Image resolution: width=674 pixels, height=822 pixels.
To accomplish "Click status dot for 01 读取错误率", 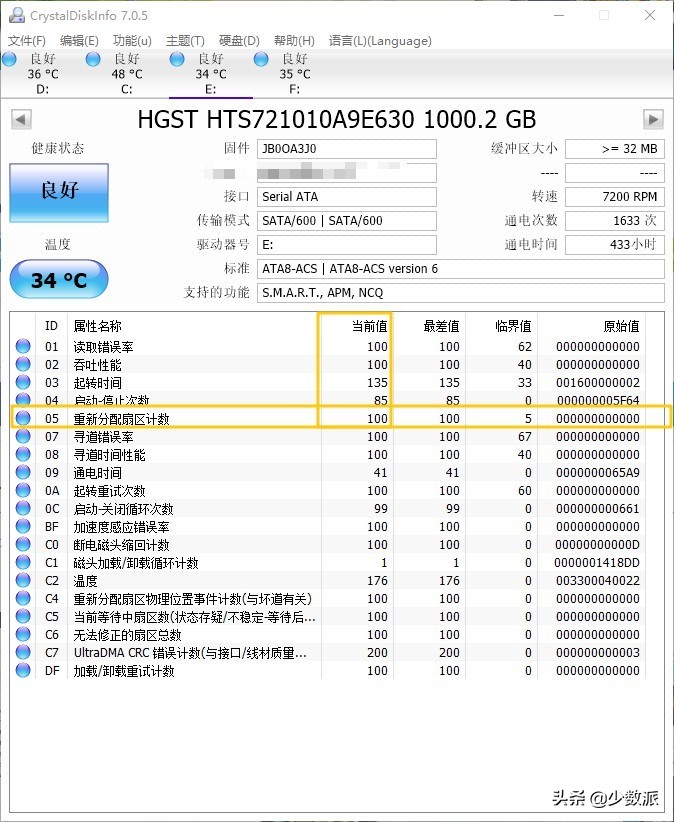I will tap(23, 346).
